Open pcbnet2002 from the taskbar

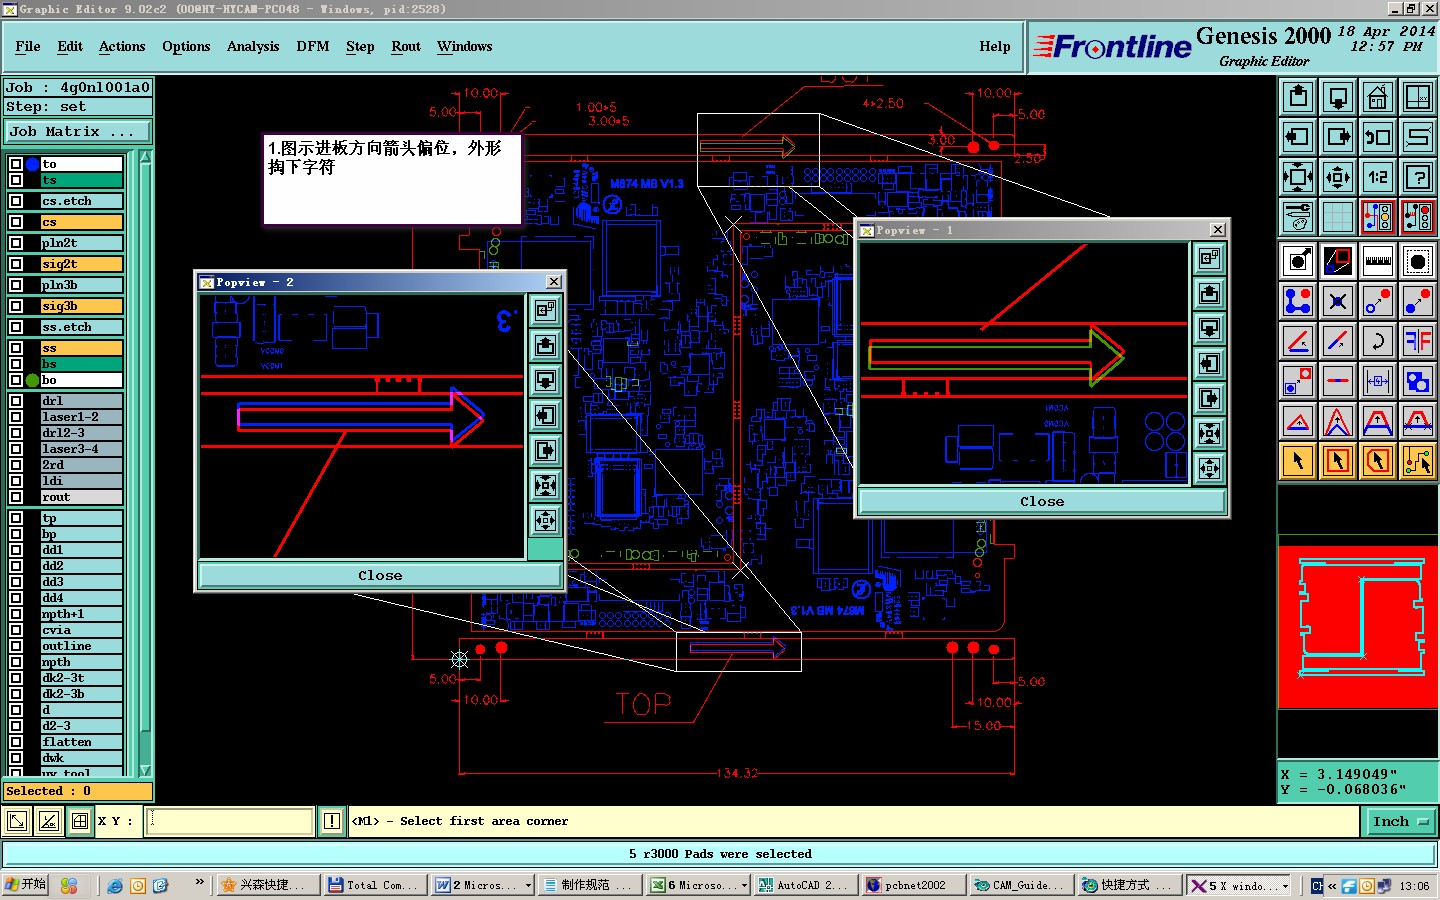tap(914, 886)
